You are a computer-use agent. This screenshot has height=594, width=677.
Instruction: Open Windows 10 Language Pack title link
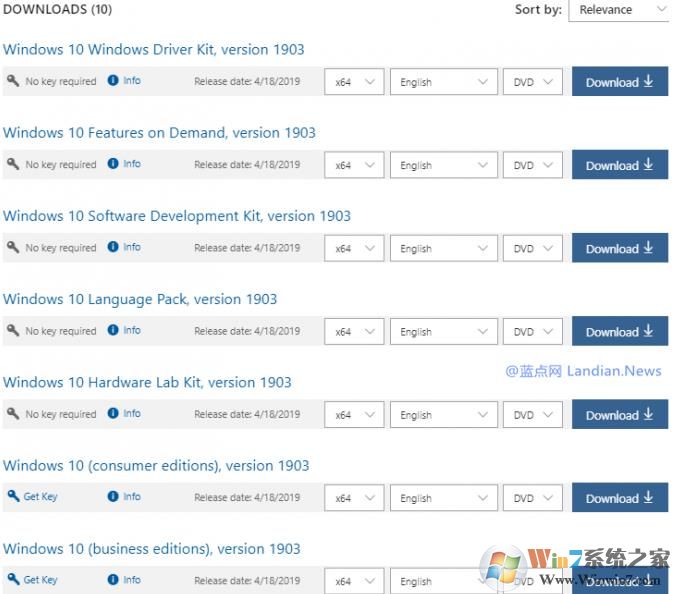click(139, 300)
